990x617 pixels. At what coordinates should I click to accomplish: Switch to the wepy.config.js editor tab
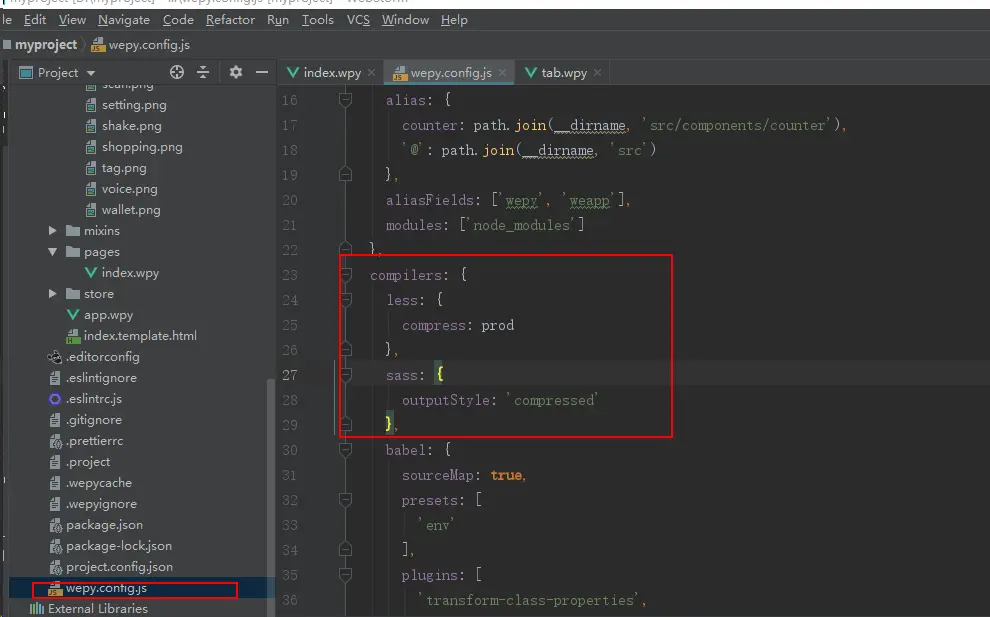click(x=451, y=73)
